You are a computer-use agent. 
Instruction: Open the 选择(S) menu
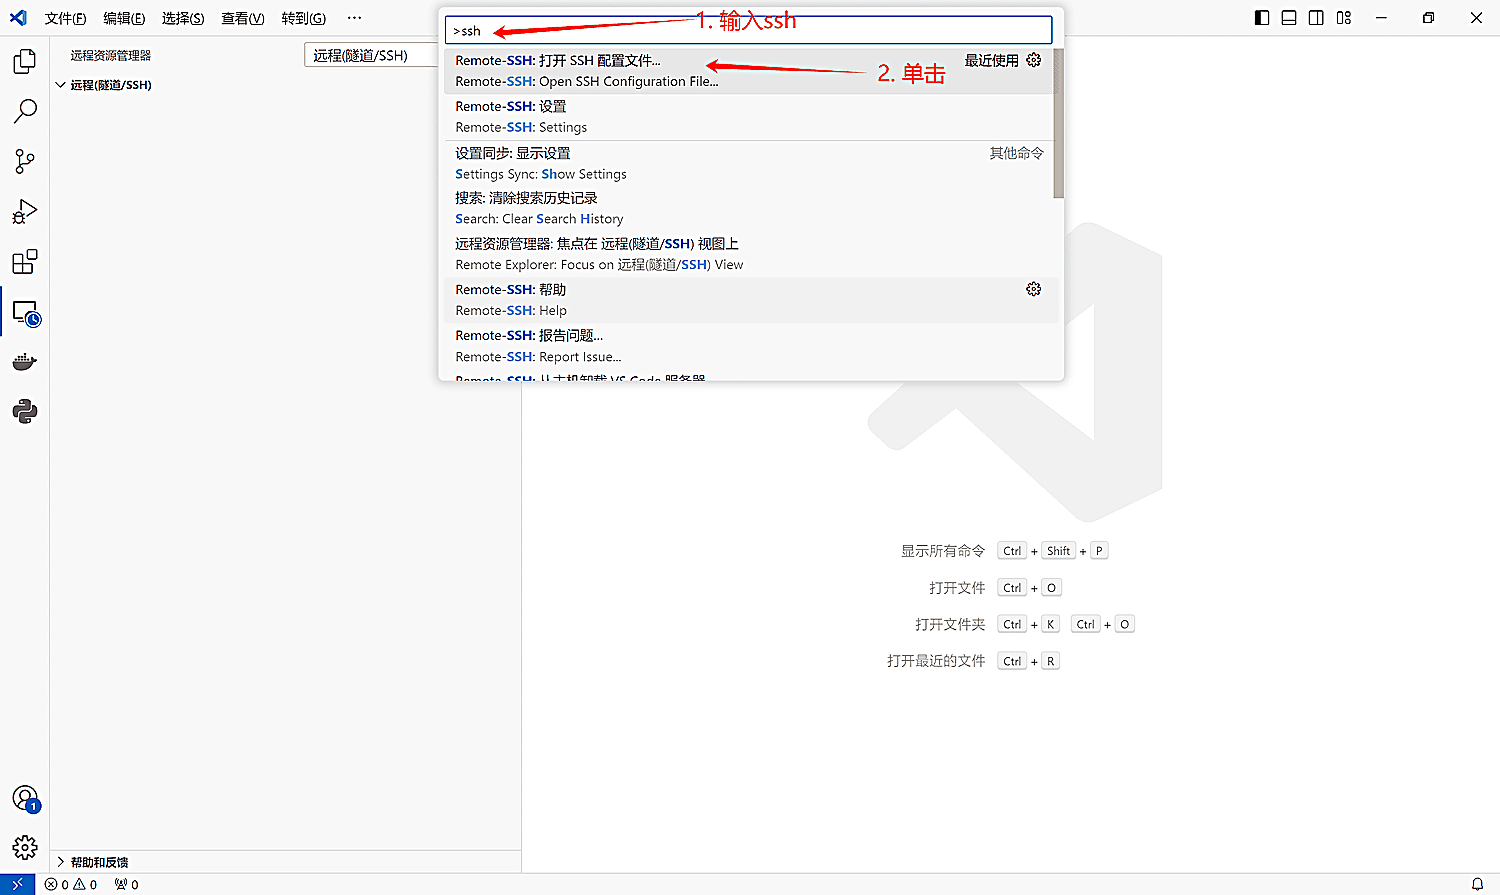(x=183, y=18)
